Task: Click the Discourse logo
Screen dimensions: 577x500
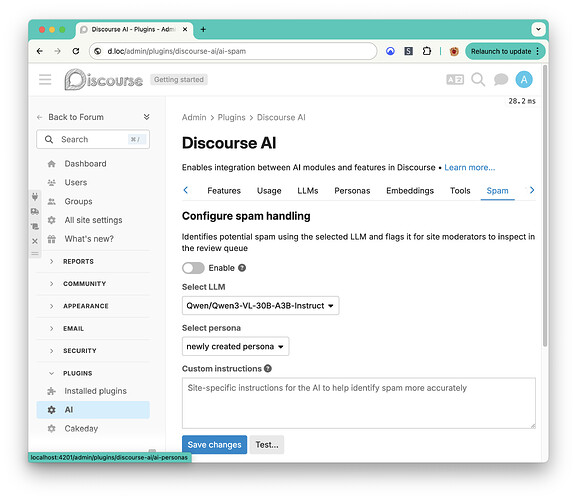Action: [103, 79]
